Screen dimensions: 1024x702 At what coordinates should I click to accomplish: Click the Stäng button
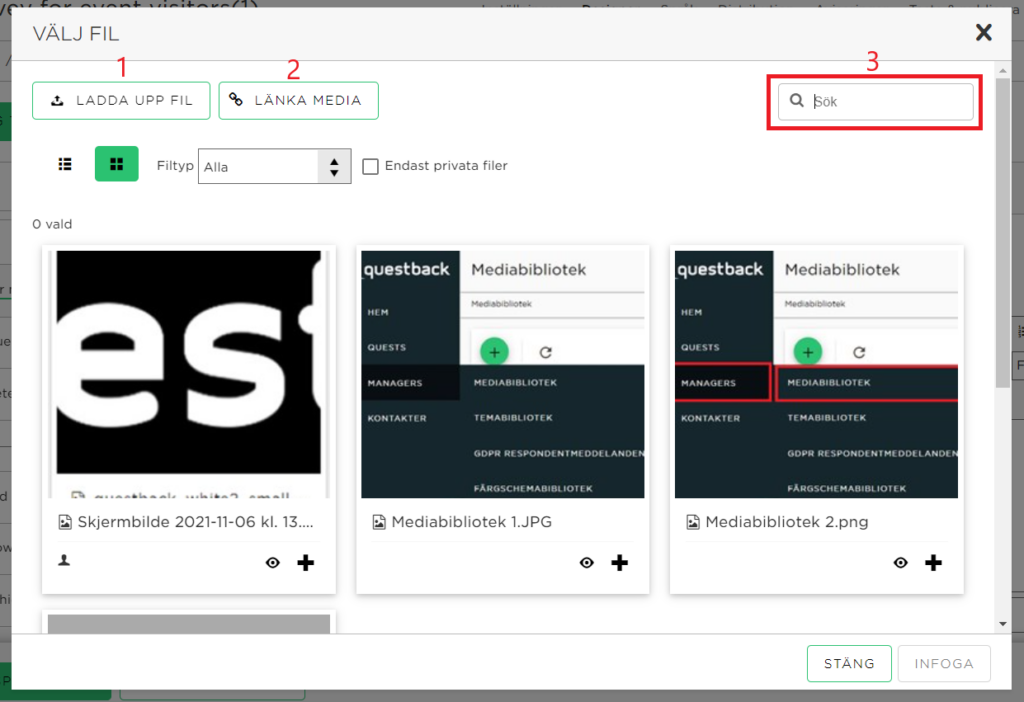(x=849, y=663)
